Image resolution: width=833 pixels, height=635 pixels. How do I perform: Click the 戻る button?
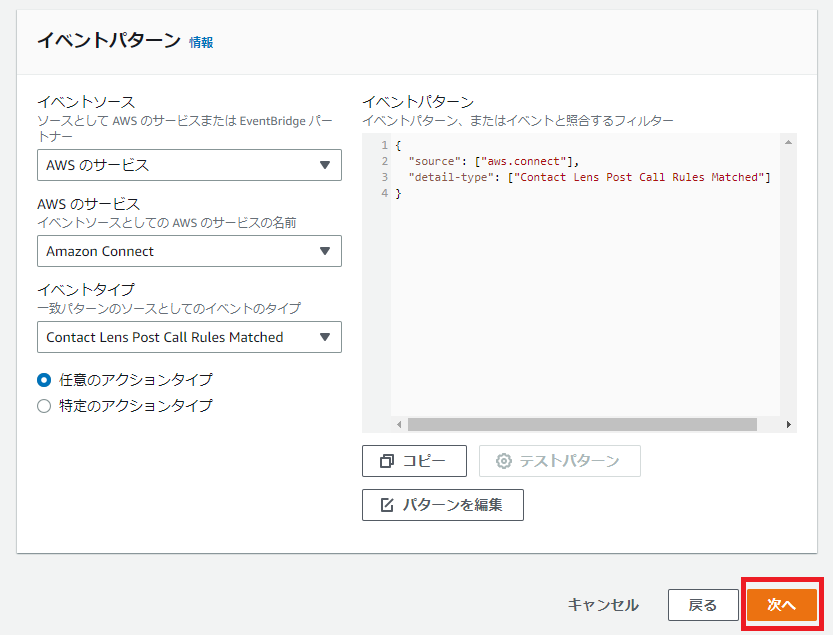tap(703, 605)
